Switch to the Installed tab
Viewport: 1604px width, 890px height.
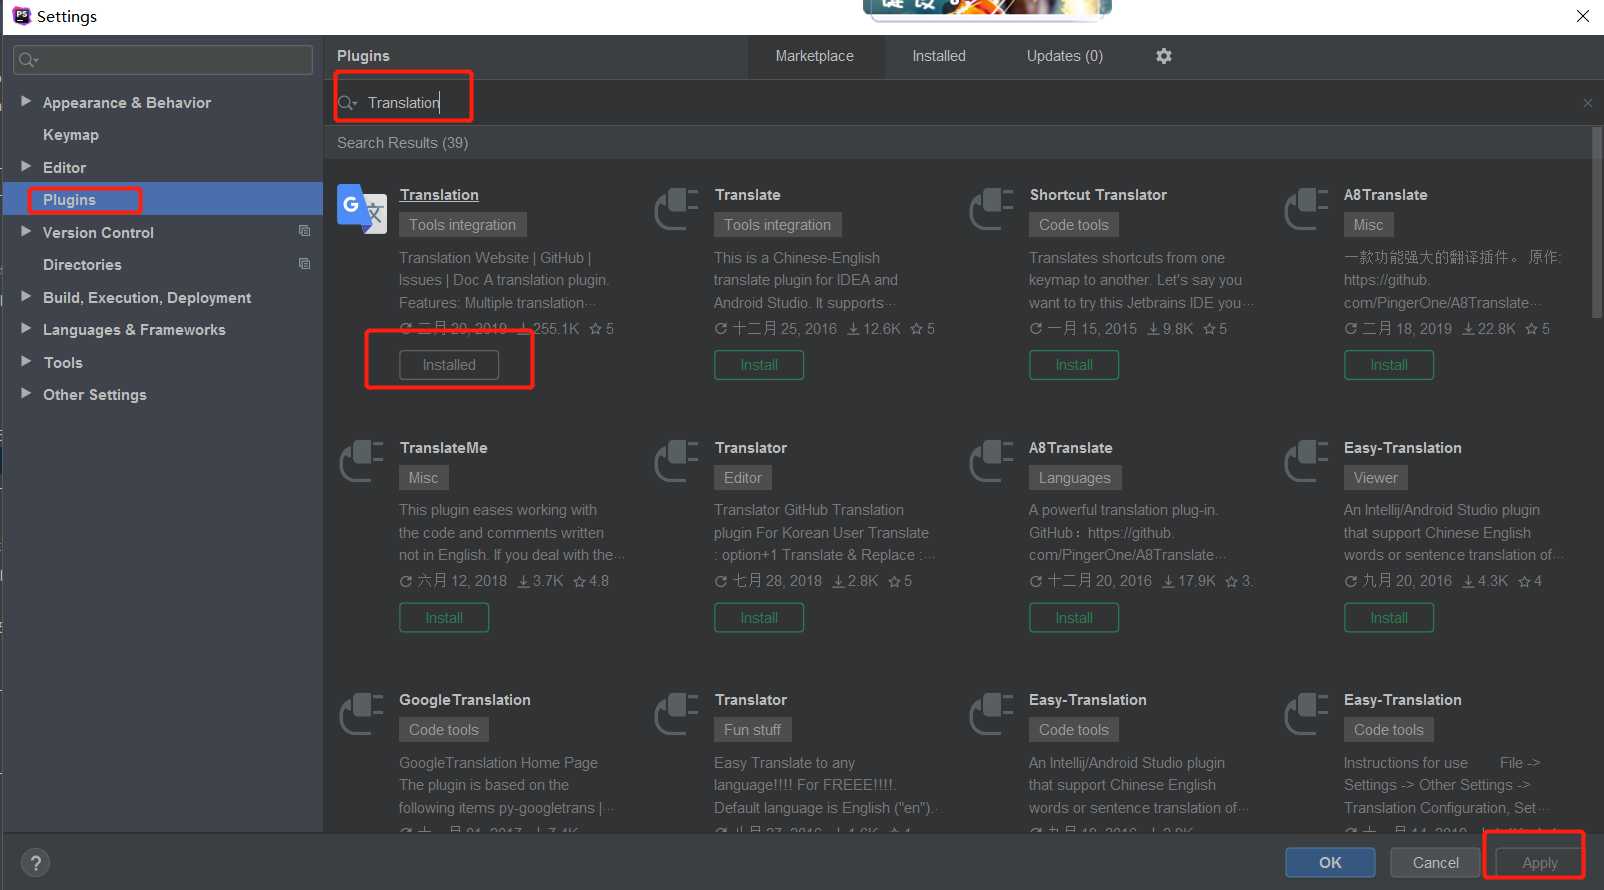pos(939,56)
